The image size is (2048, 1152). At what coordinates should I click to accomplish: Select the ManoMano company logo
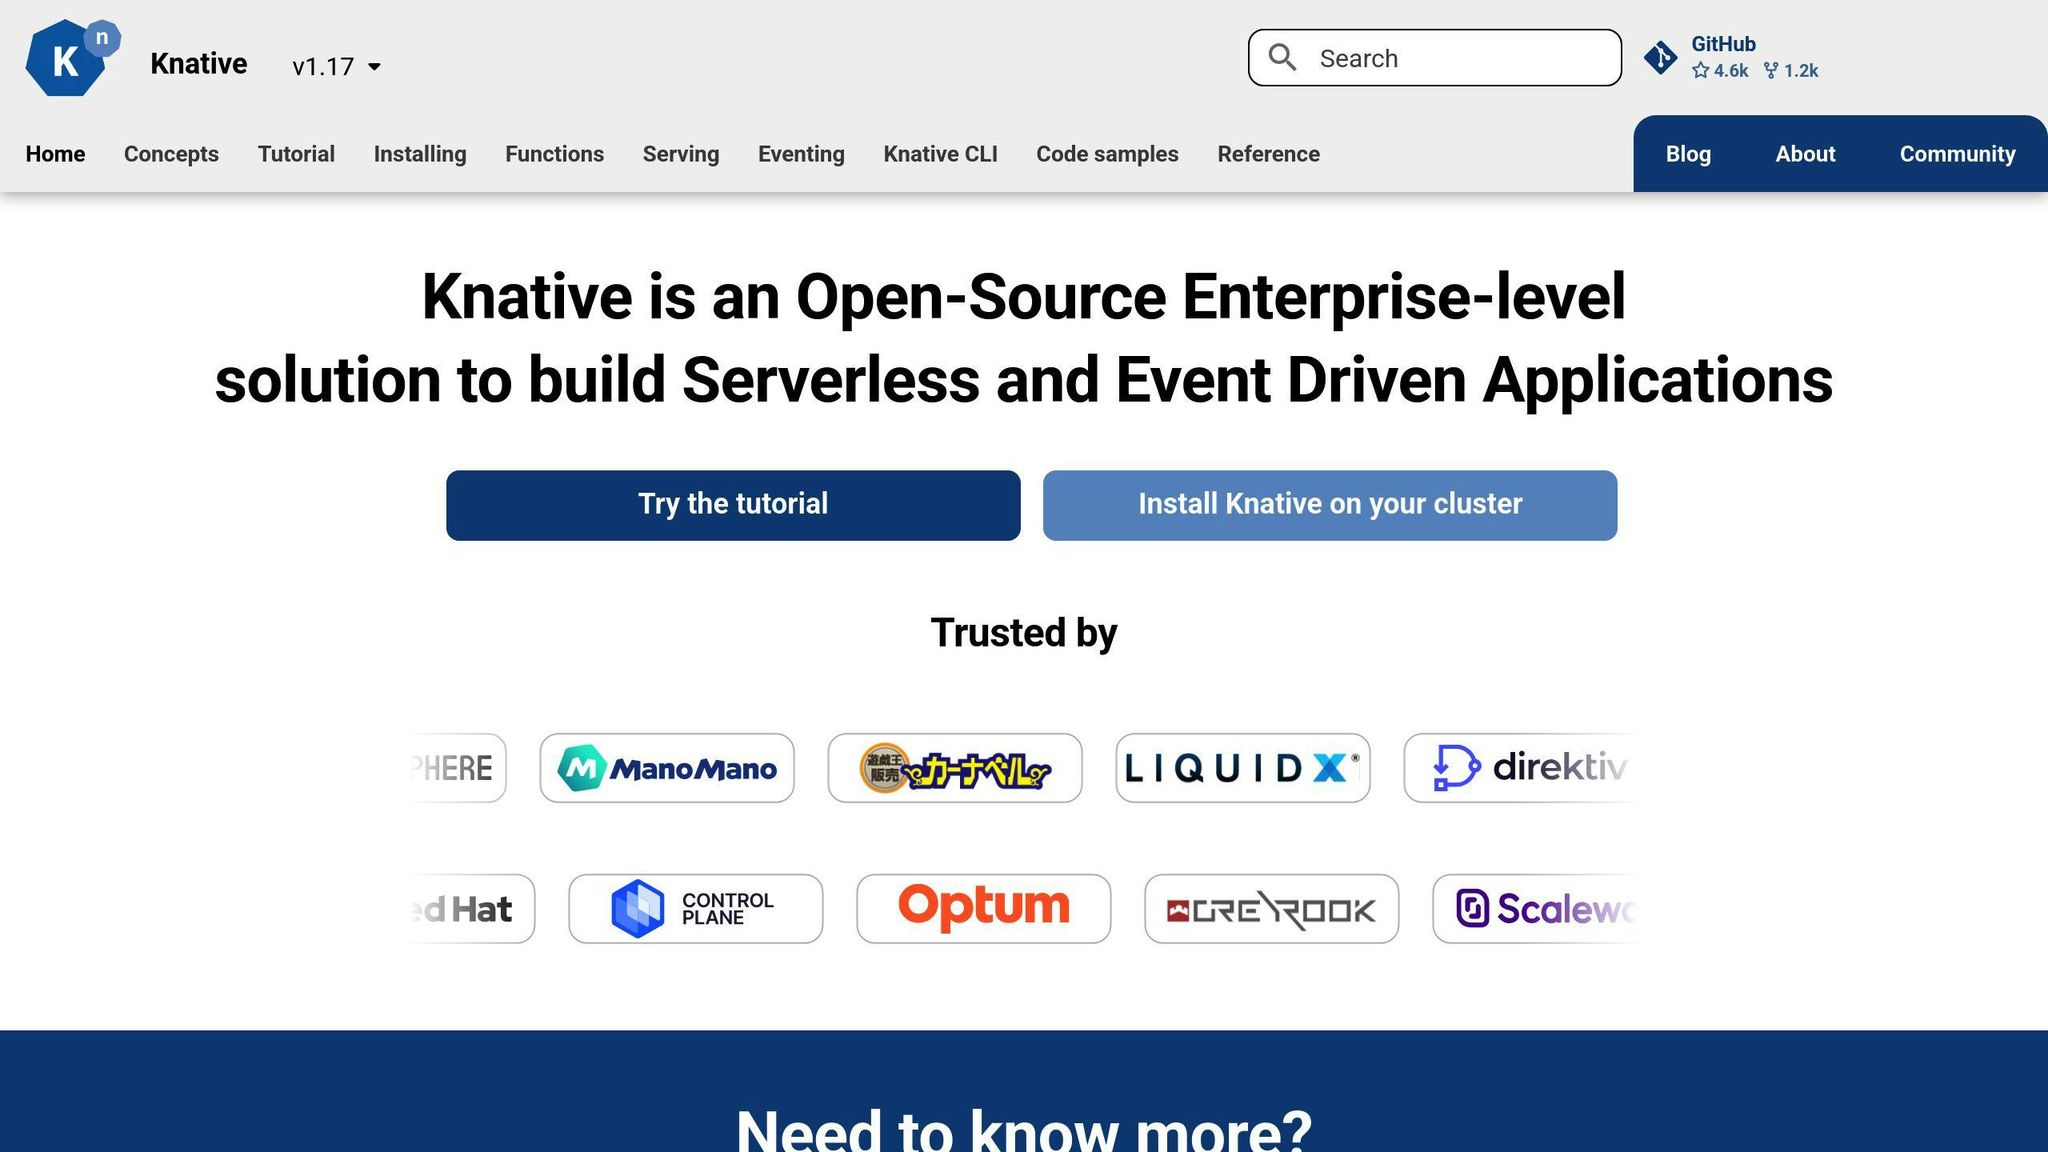(666, 767)
